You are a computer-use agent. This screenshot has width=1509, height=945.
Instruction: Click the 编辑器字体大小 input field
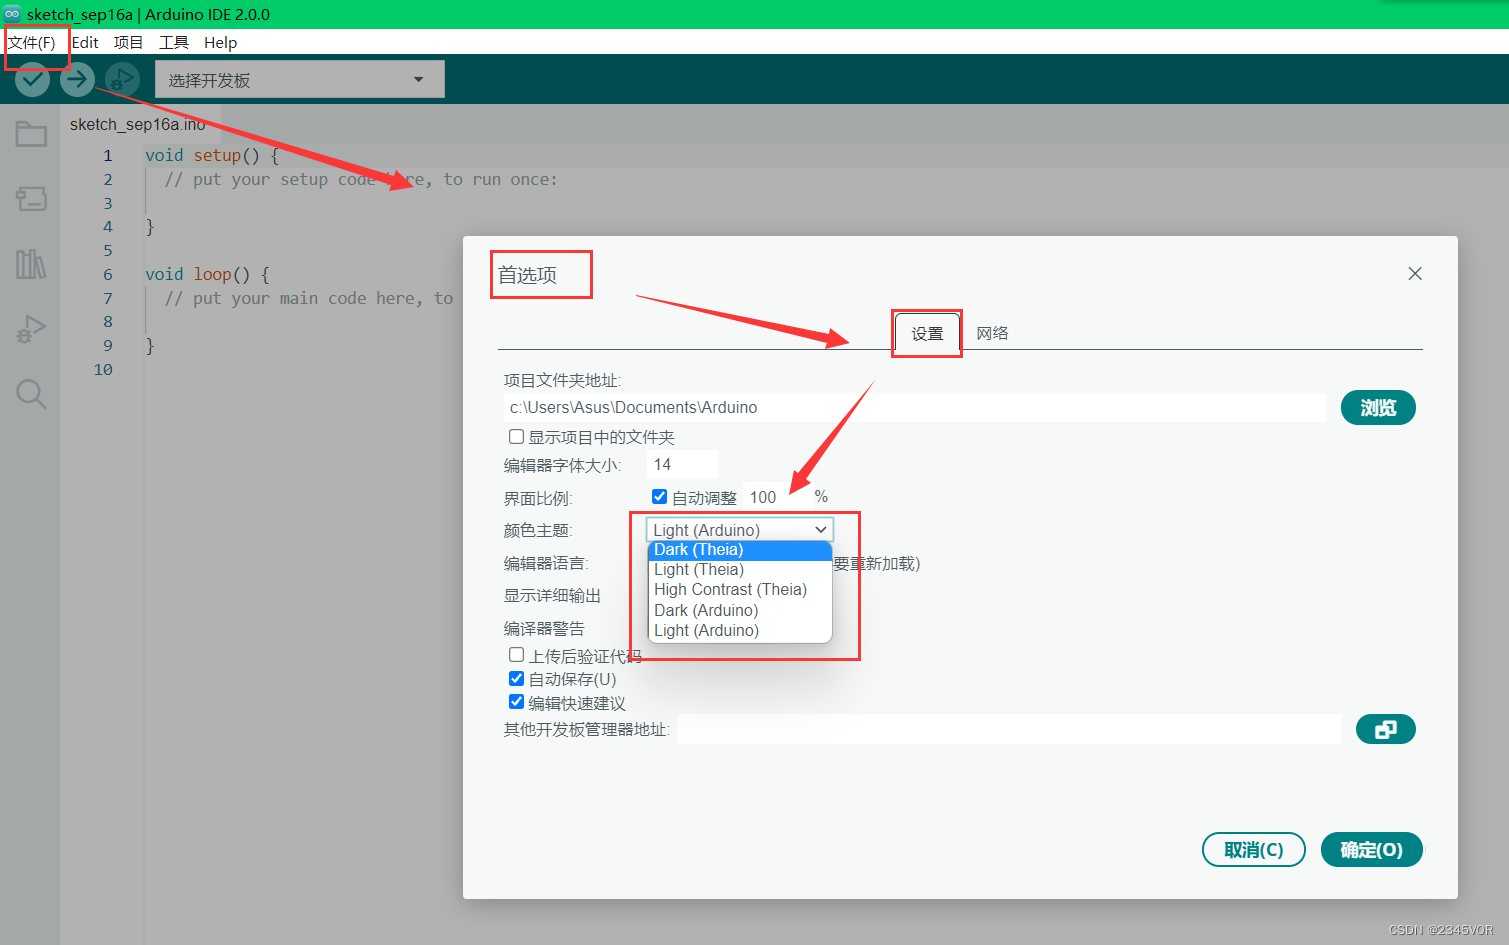681,463
